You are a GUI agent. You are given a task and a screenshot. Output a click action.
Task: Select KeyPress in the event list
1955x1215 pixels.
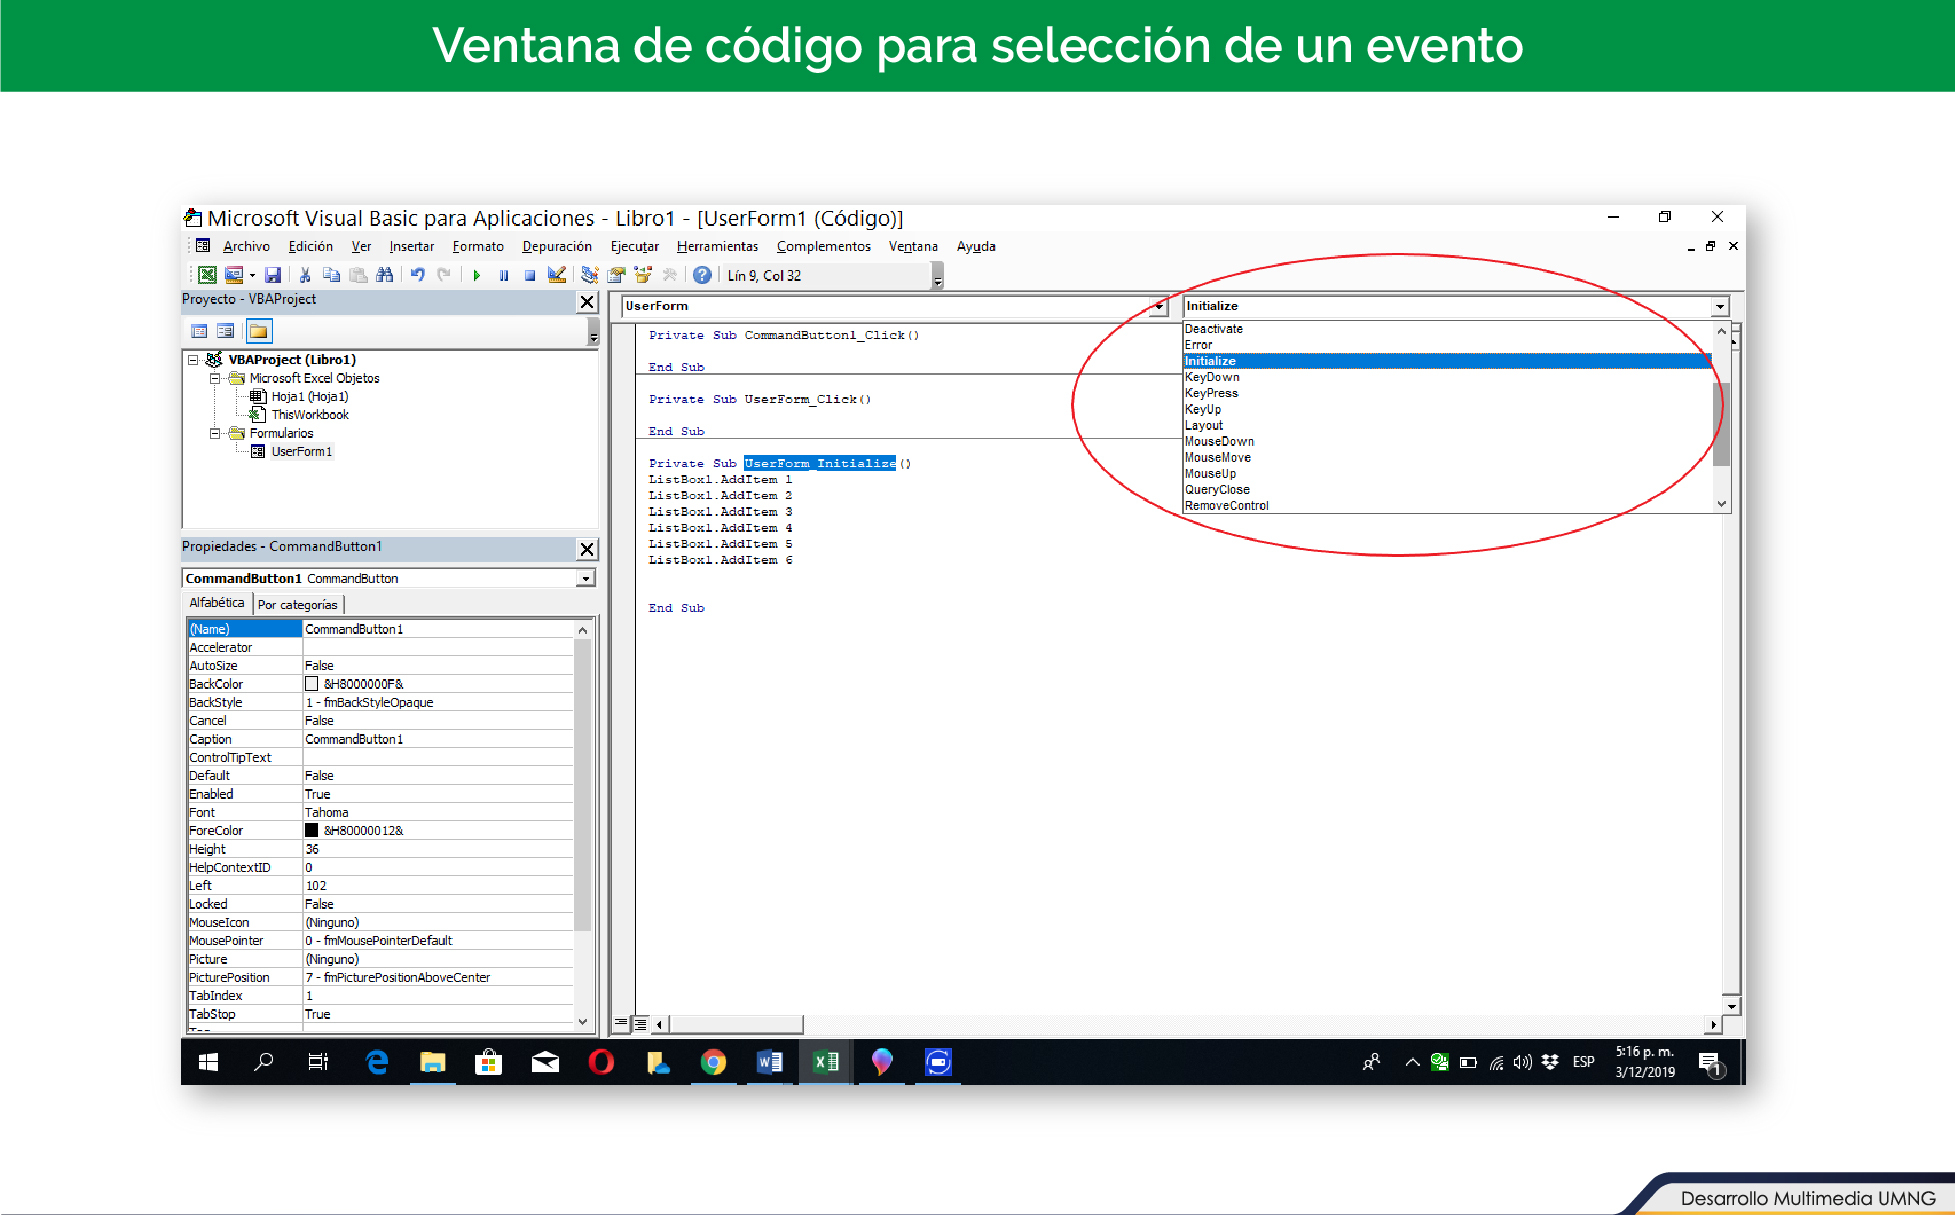[x=1211, y=393]
